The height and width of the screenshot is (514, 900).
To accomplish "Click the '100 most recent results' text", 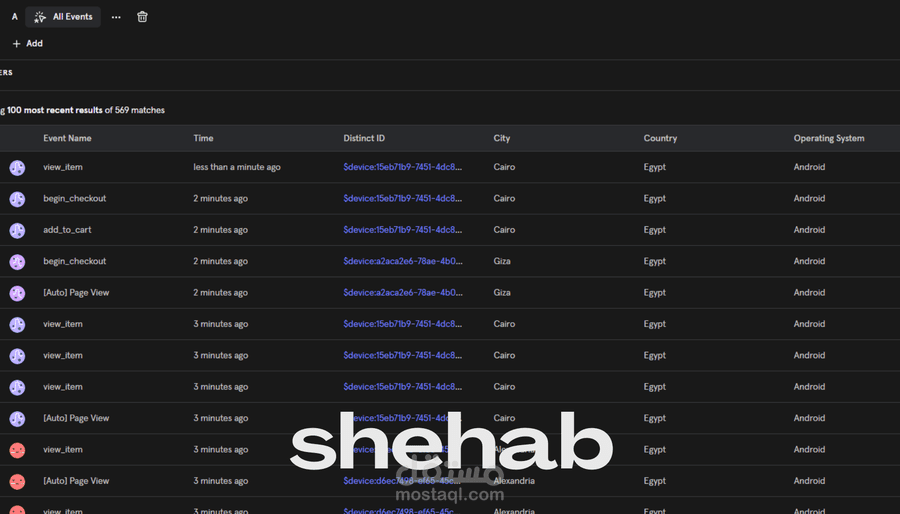I will [x=55, y=110].
